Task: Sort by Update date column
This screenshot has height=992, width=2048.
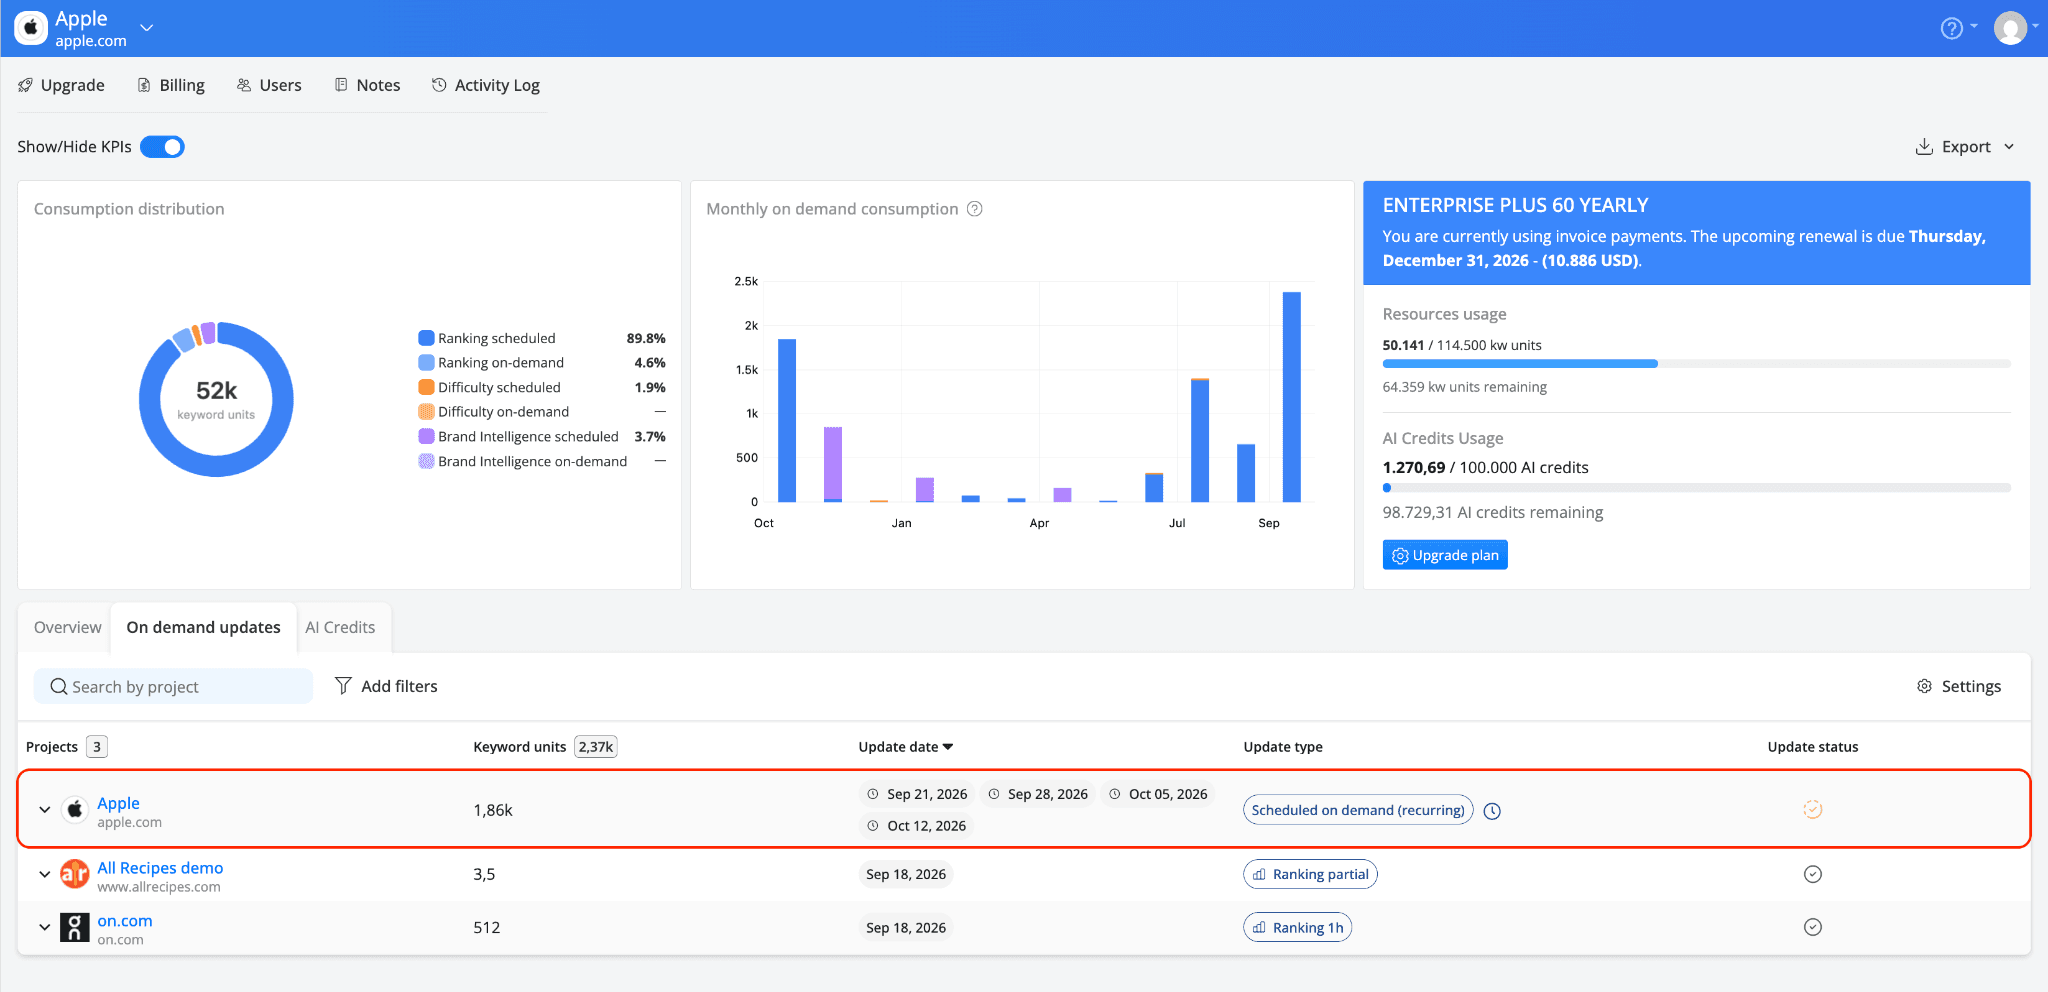Action: (x=906, y=747)
